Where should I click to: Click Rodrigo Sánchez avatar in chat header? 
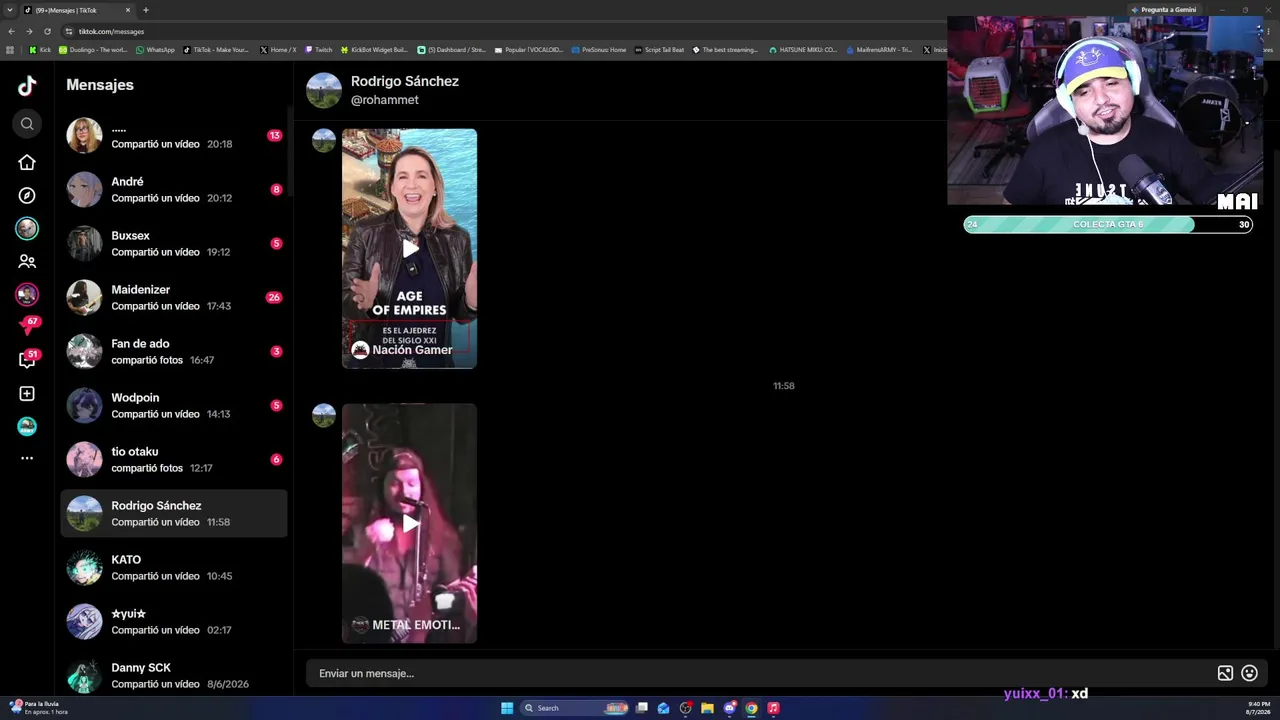coord(324,90)
